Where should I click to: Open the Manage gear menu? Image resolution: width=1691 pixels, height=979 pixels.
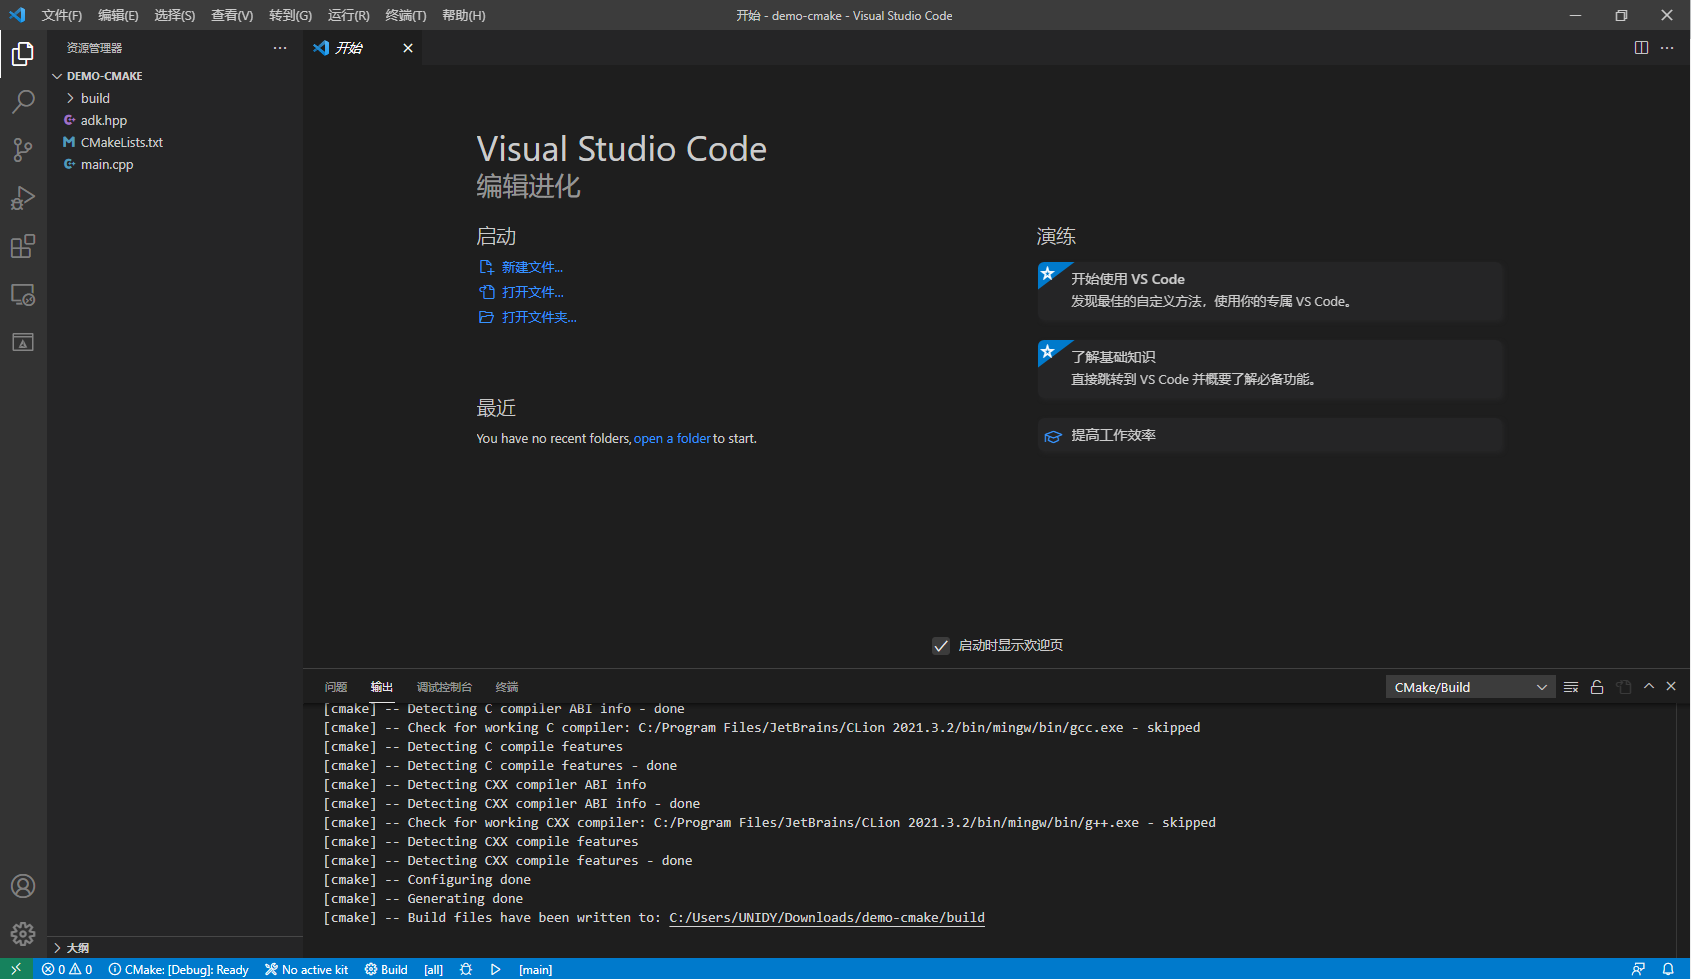point(23,934)
